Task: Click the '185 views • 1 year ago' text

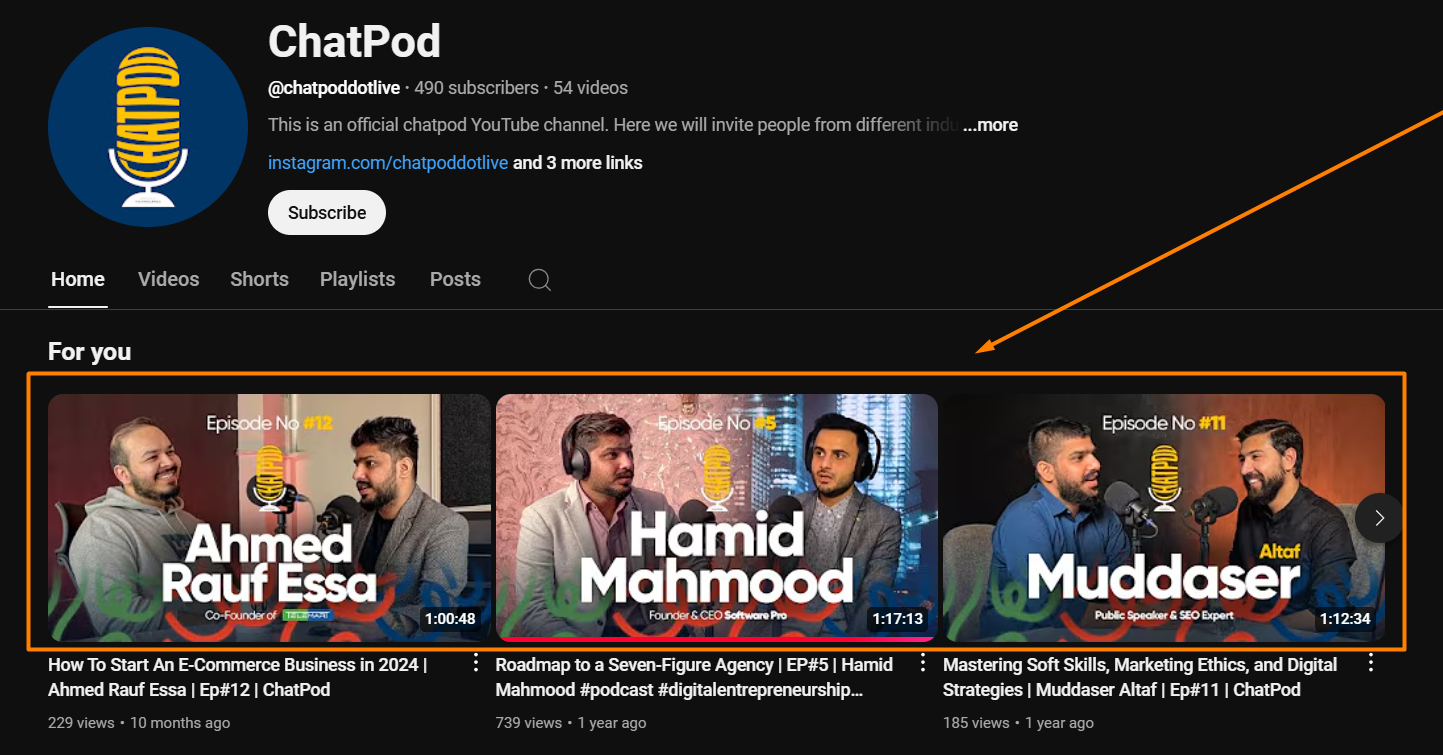Action: [x=1018, y=722]
